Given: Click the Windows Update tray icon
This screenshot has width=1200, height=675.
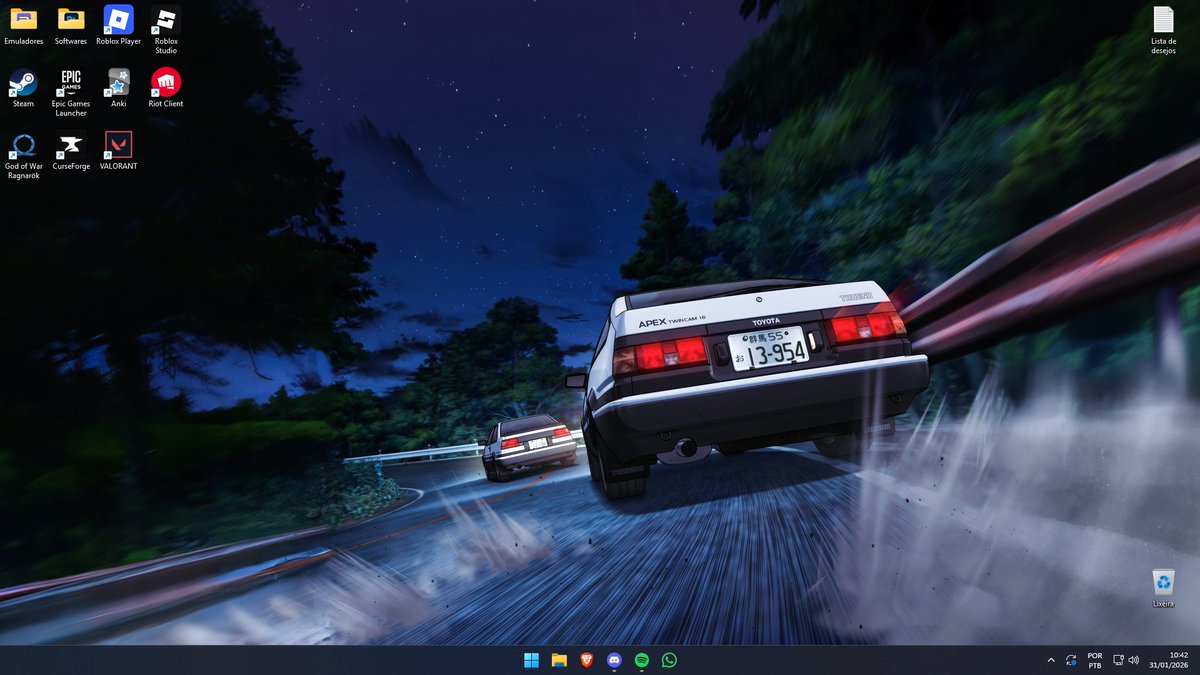Looking at the screenshot, I should (x=1071, y=660).
